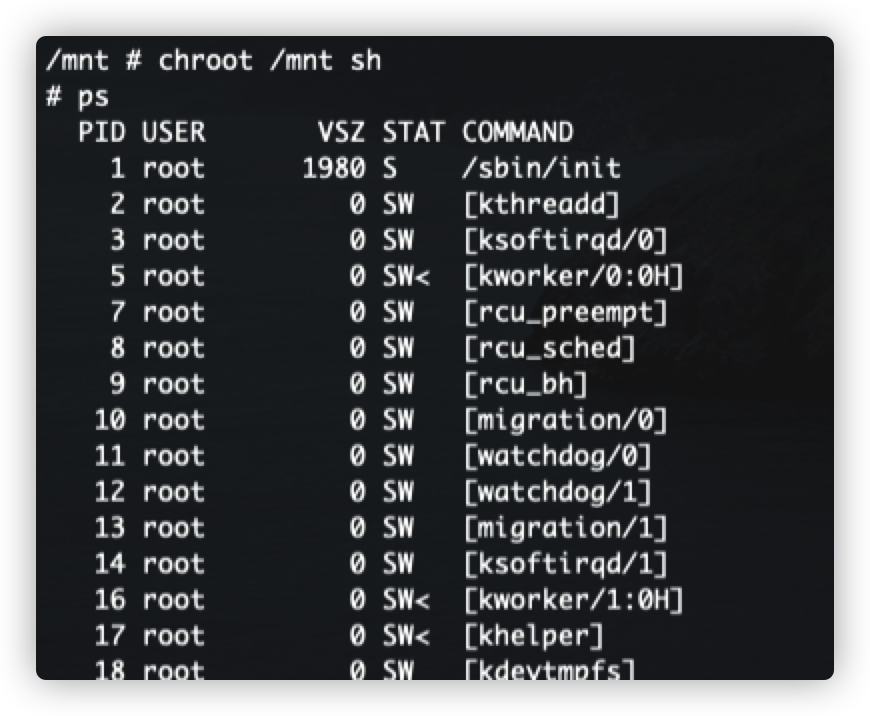Click the [rcu_preempt] process name
This screenshot has width=870, height=716.
click(x=565, y=312)
